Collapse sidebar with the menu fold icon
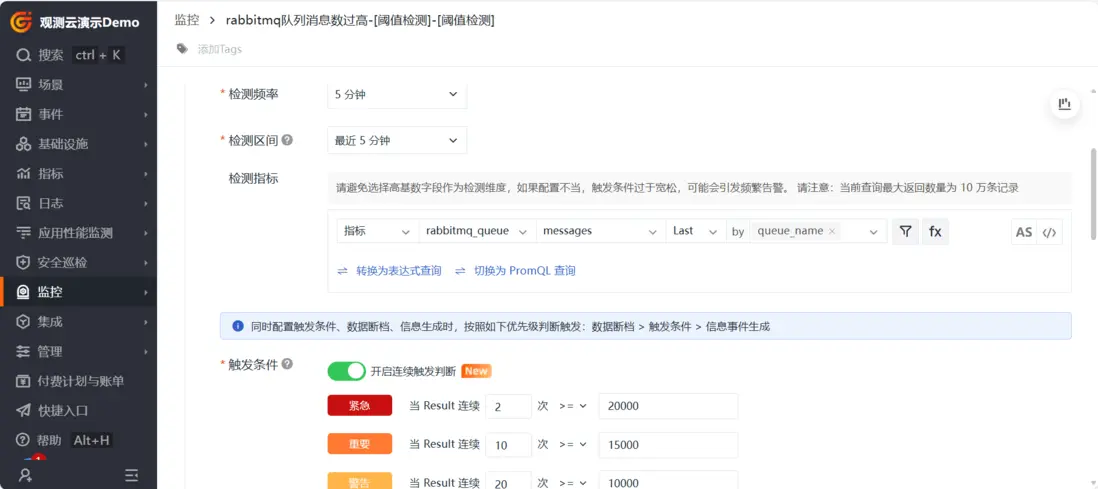This screenshot has height=489, width=1098. tap(131, 475)
